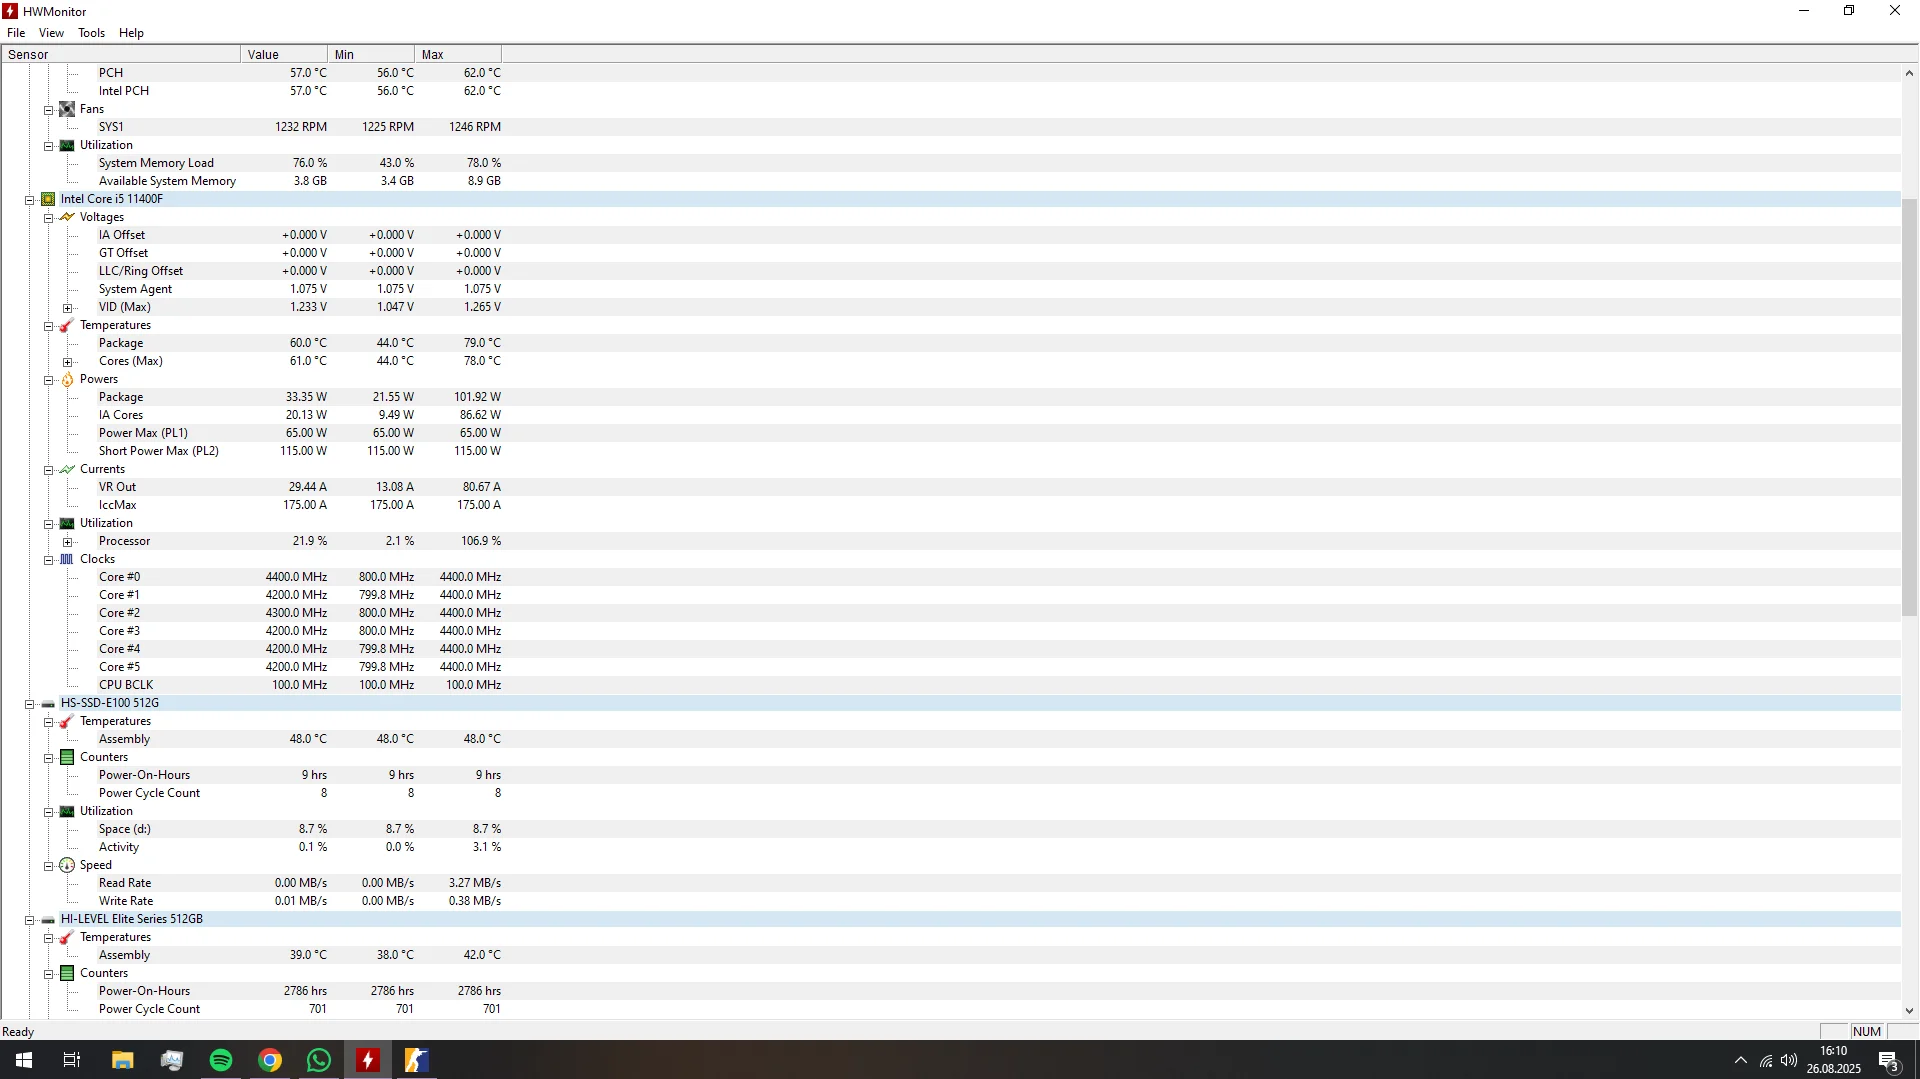This screenshot has width=1920, height=1079.
Task: Click the Powers flame icon
Action: [67, 379]
